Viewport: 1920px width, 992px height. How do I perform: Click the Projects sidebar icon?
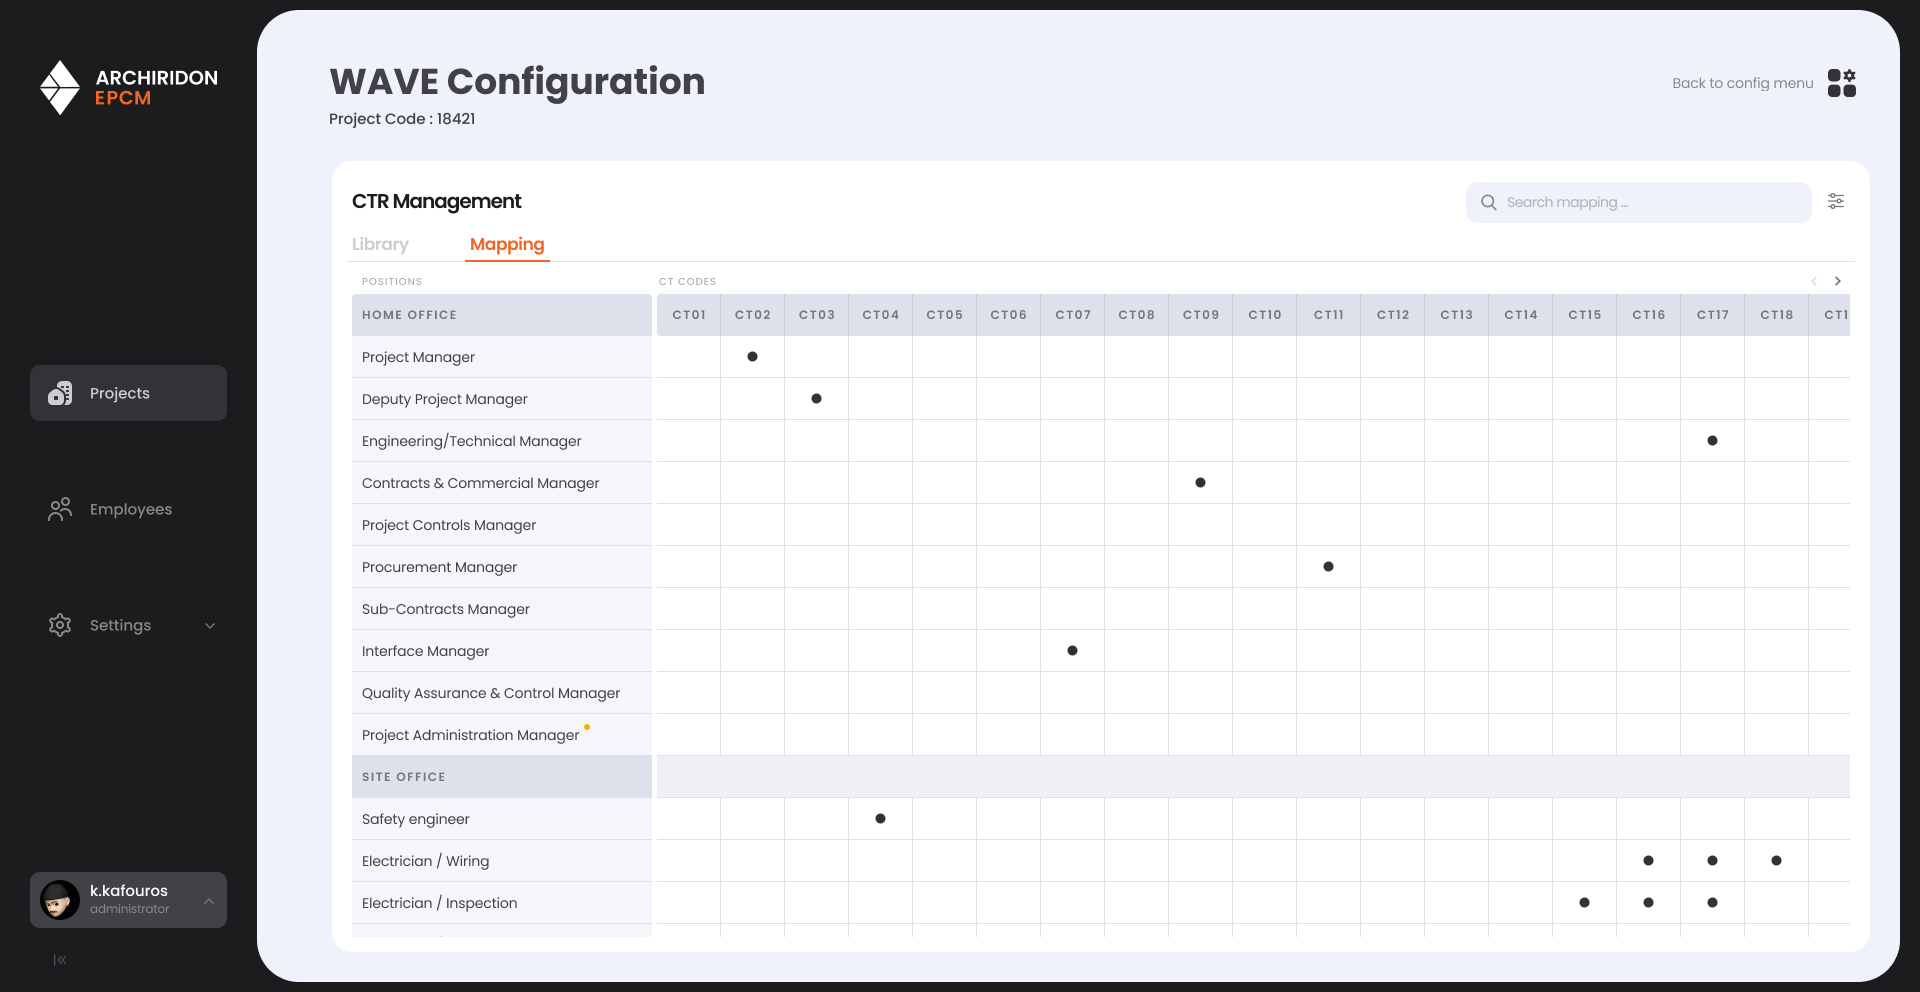60,393
